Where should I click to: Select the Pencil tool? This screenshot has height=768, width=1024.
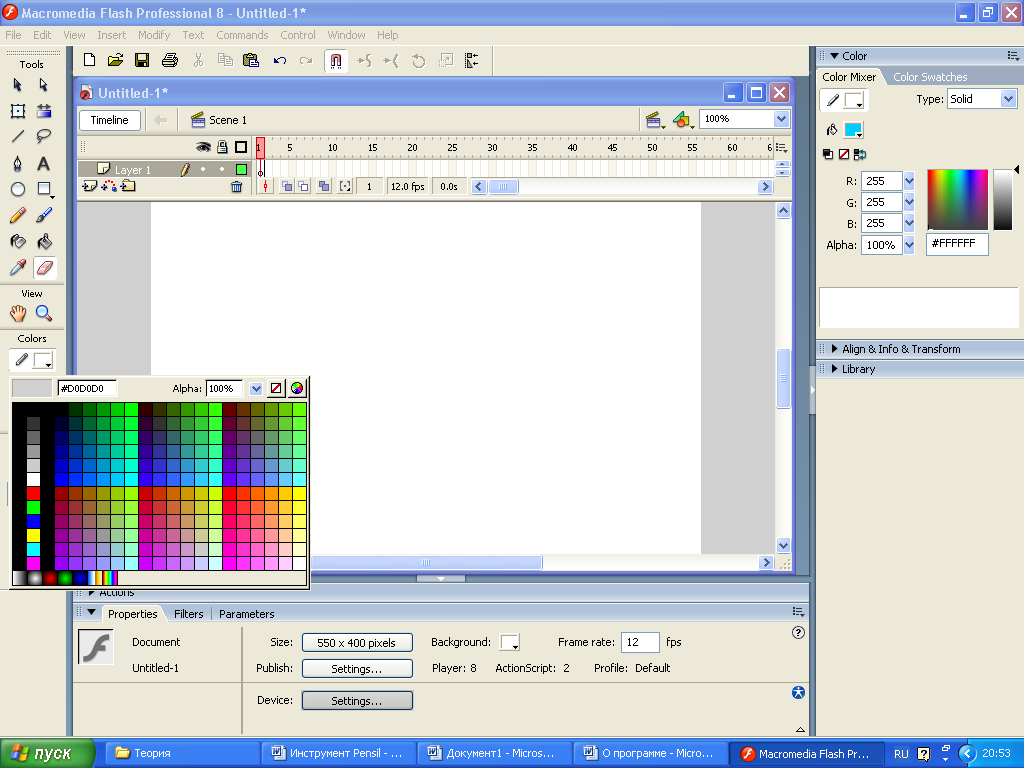18,216
